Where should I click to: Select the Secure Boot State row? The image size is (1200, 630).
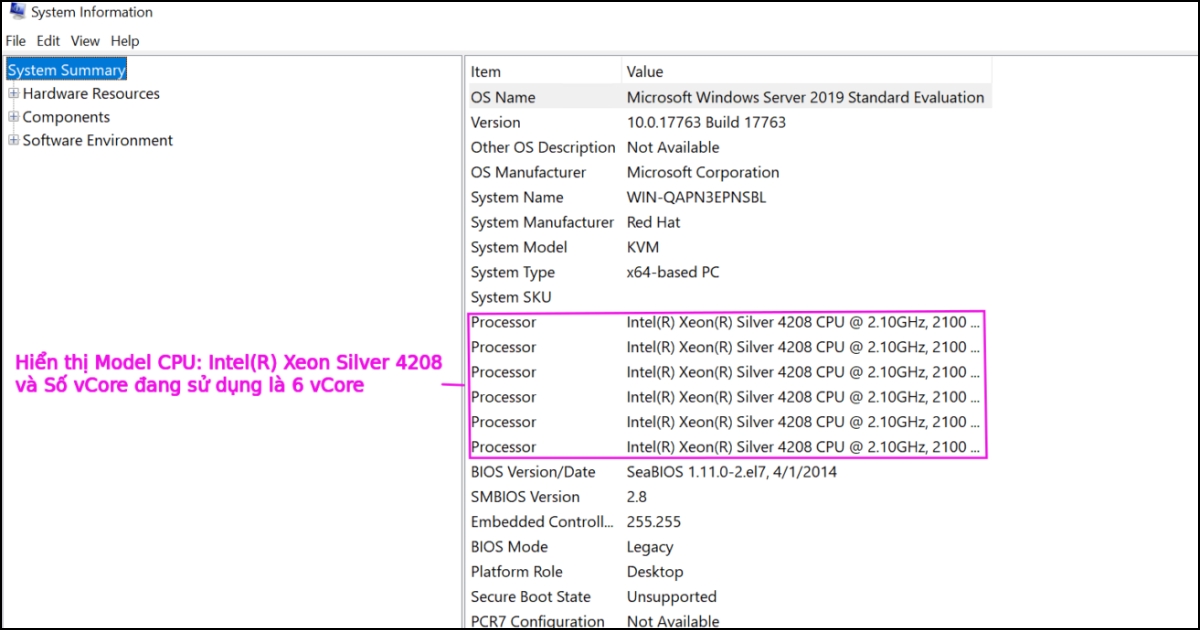point(700,596)
